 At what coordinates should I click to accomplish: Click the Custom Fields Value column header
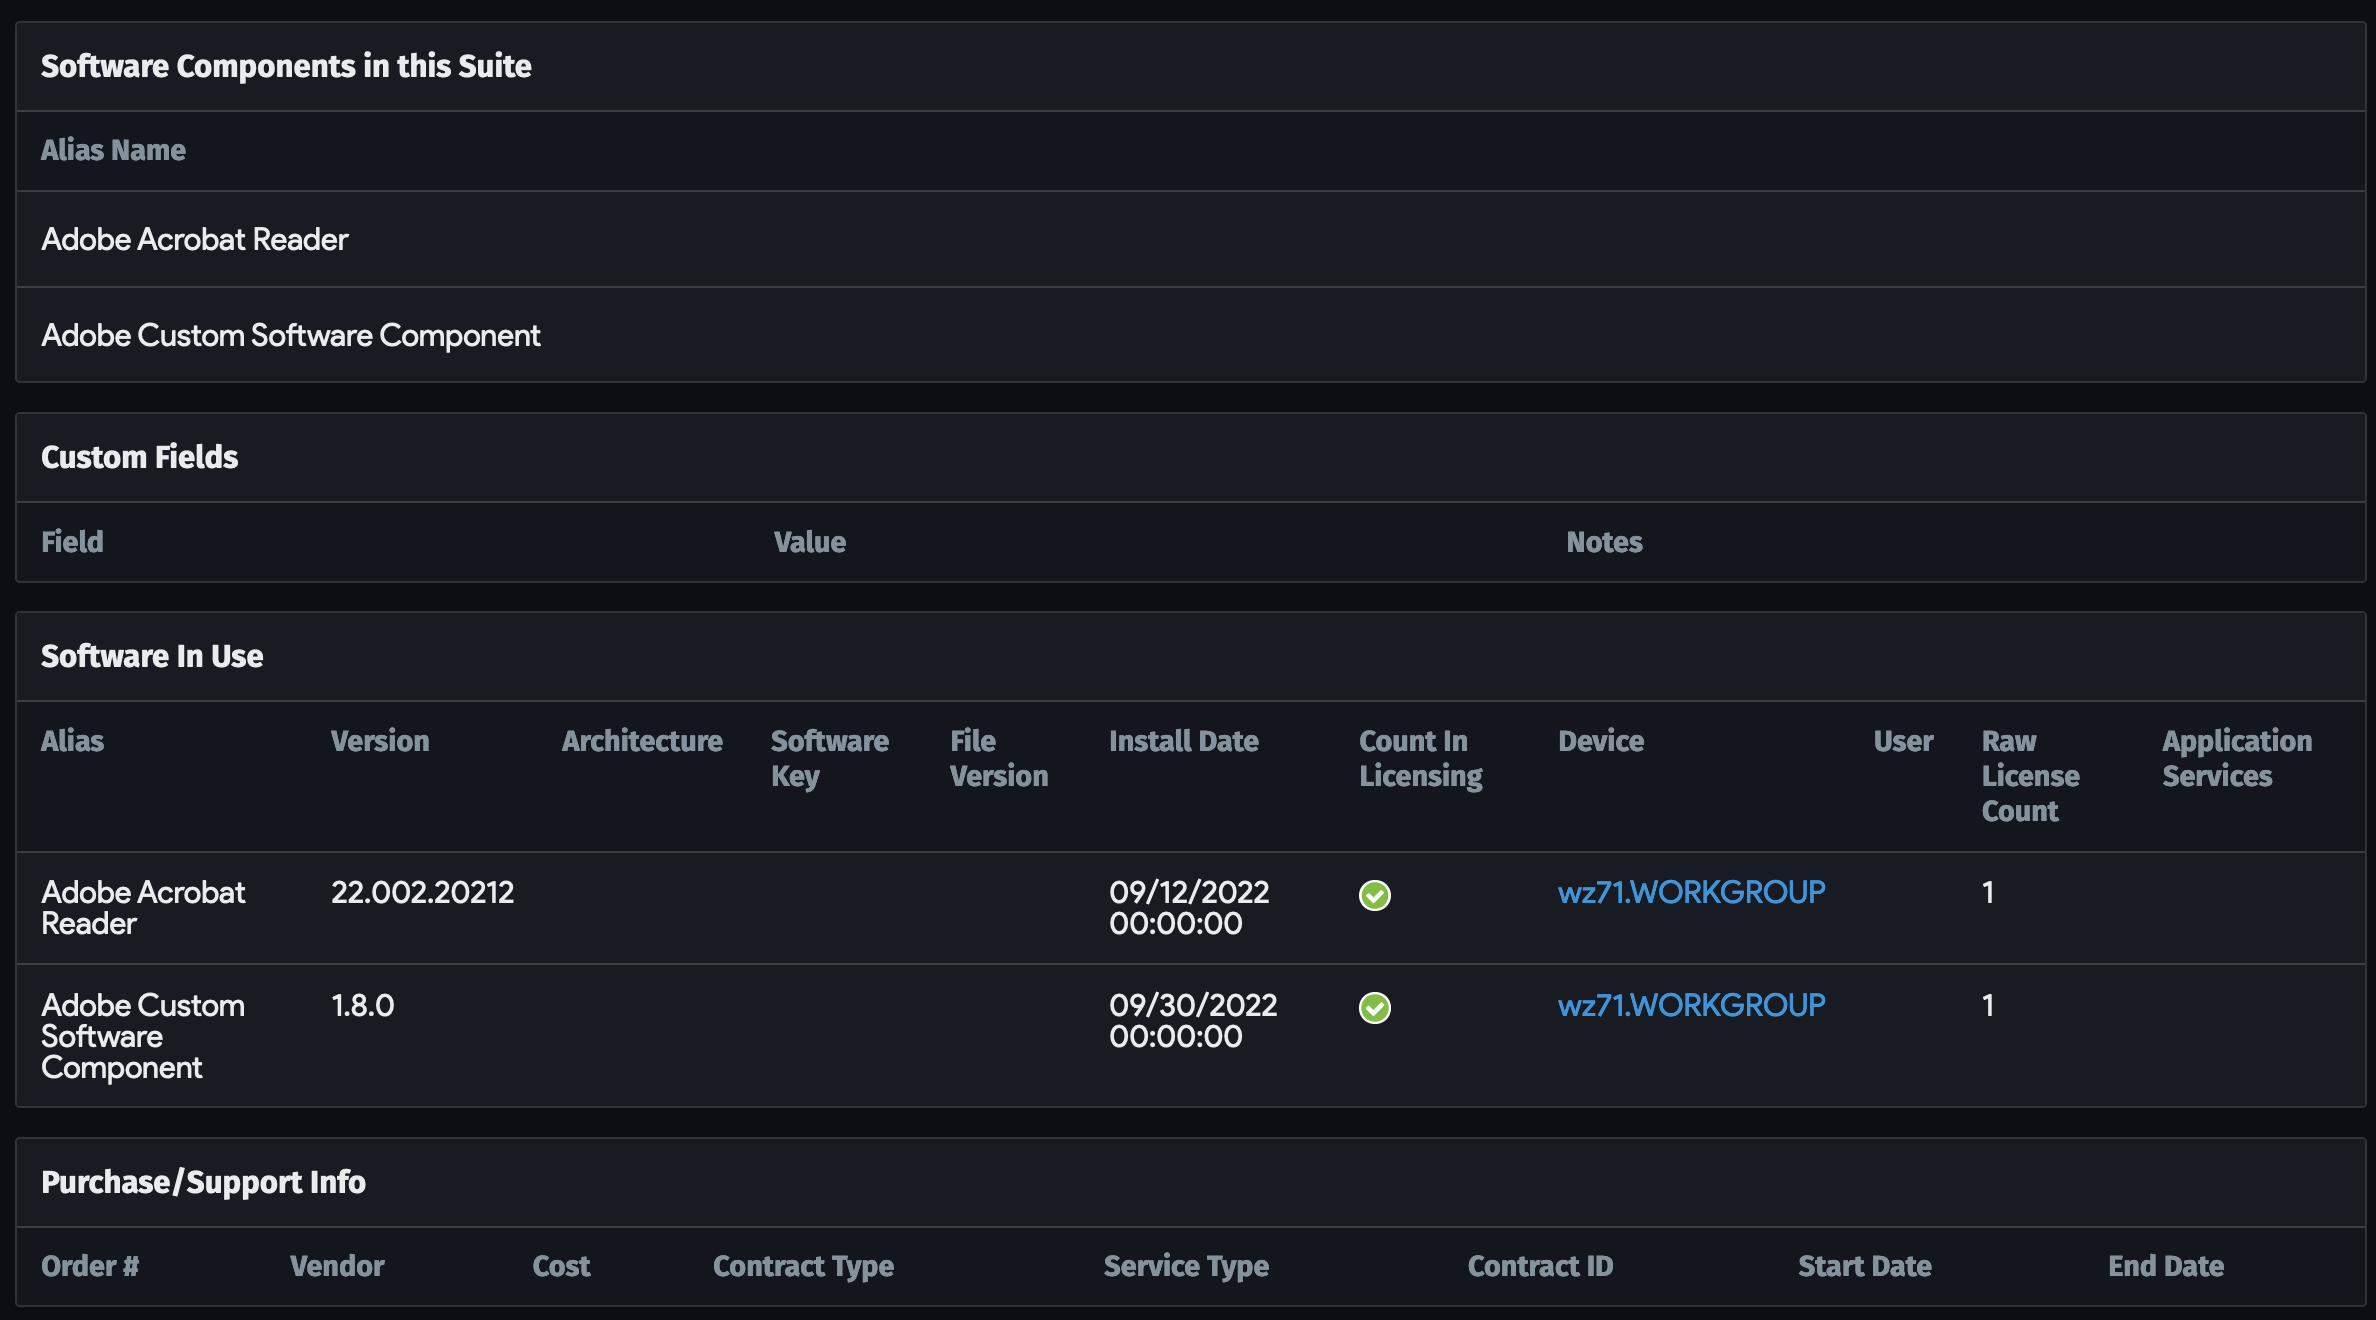pos(809,542)
